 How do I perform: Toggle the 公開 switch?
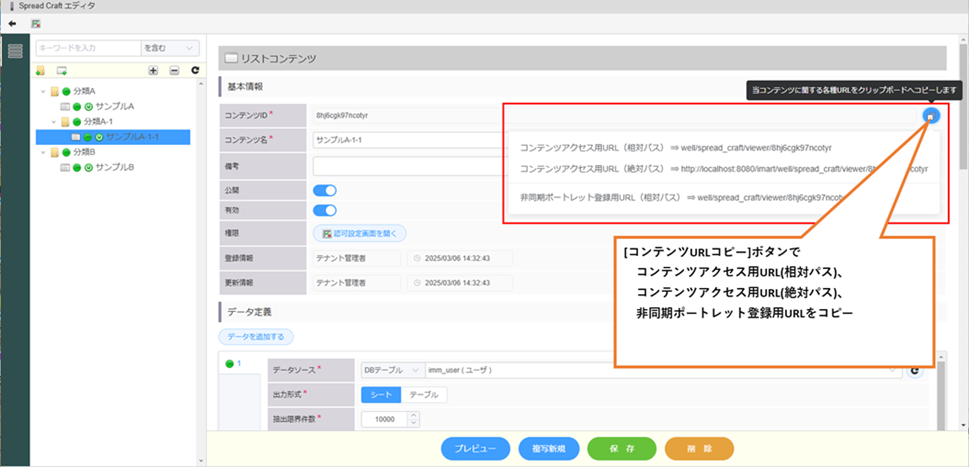click(x=325, y=189)
